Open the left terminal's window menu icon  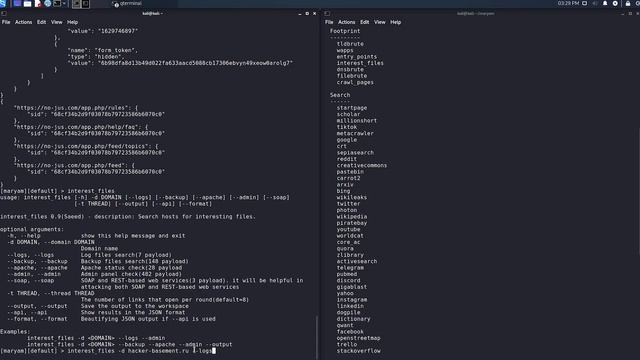pos(4,13)
